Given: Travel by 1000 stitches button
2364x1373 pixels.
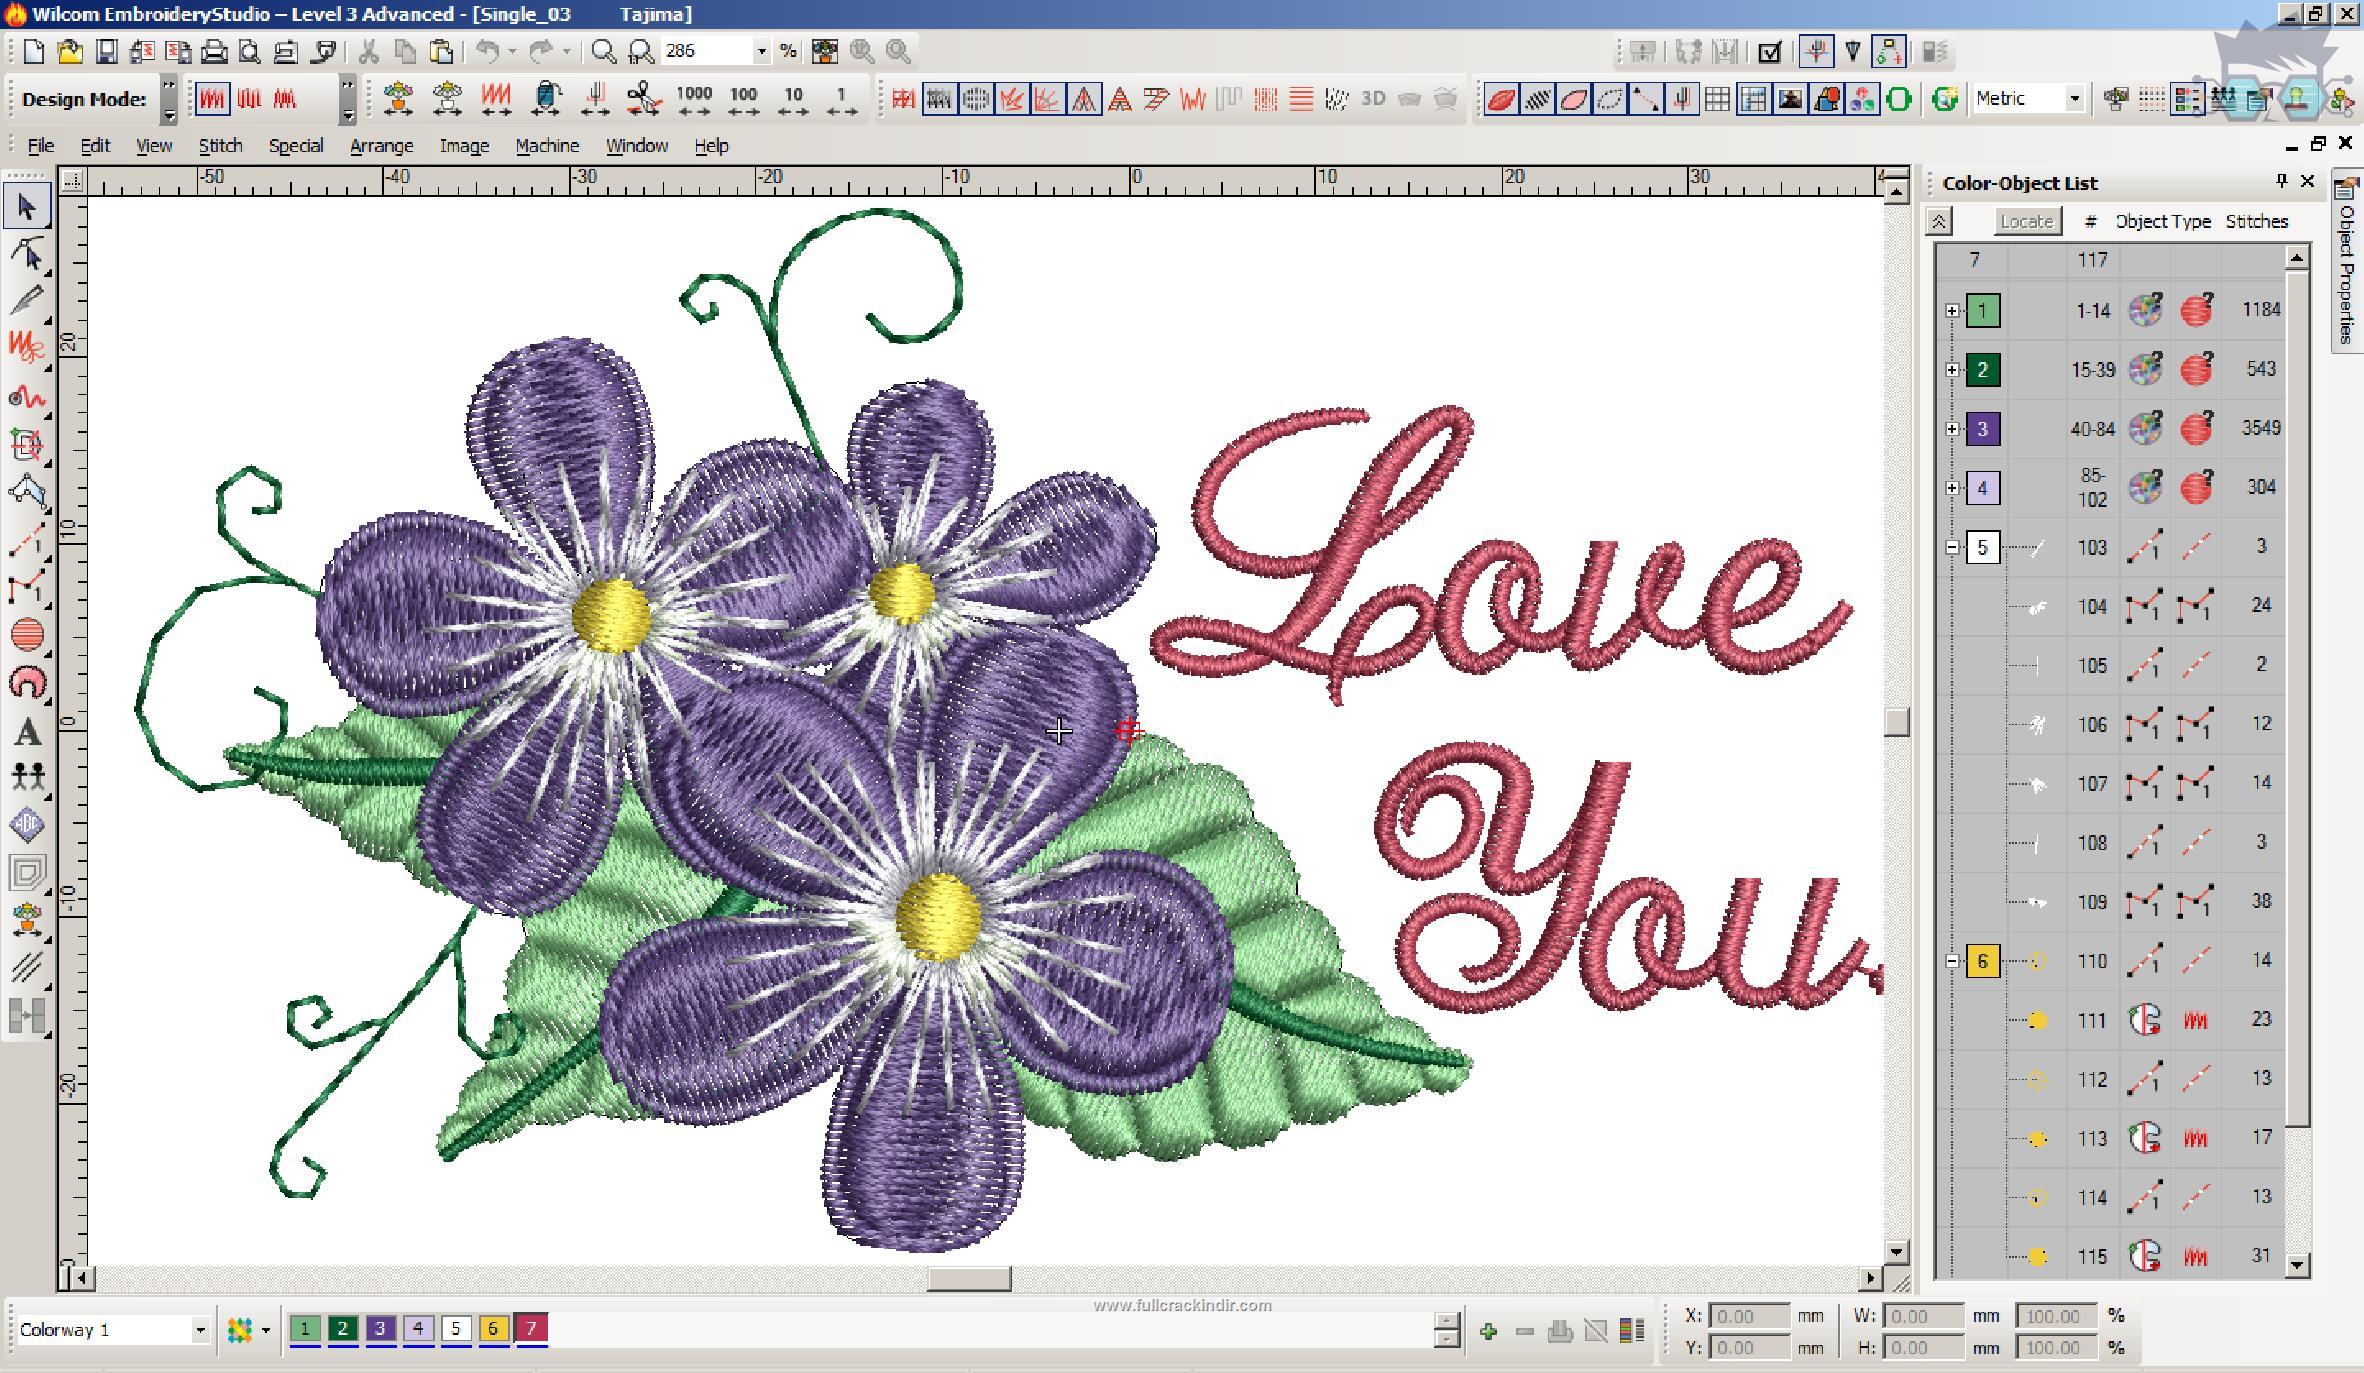Looking at the screenshot, I should coord(694,99).
